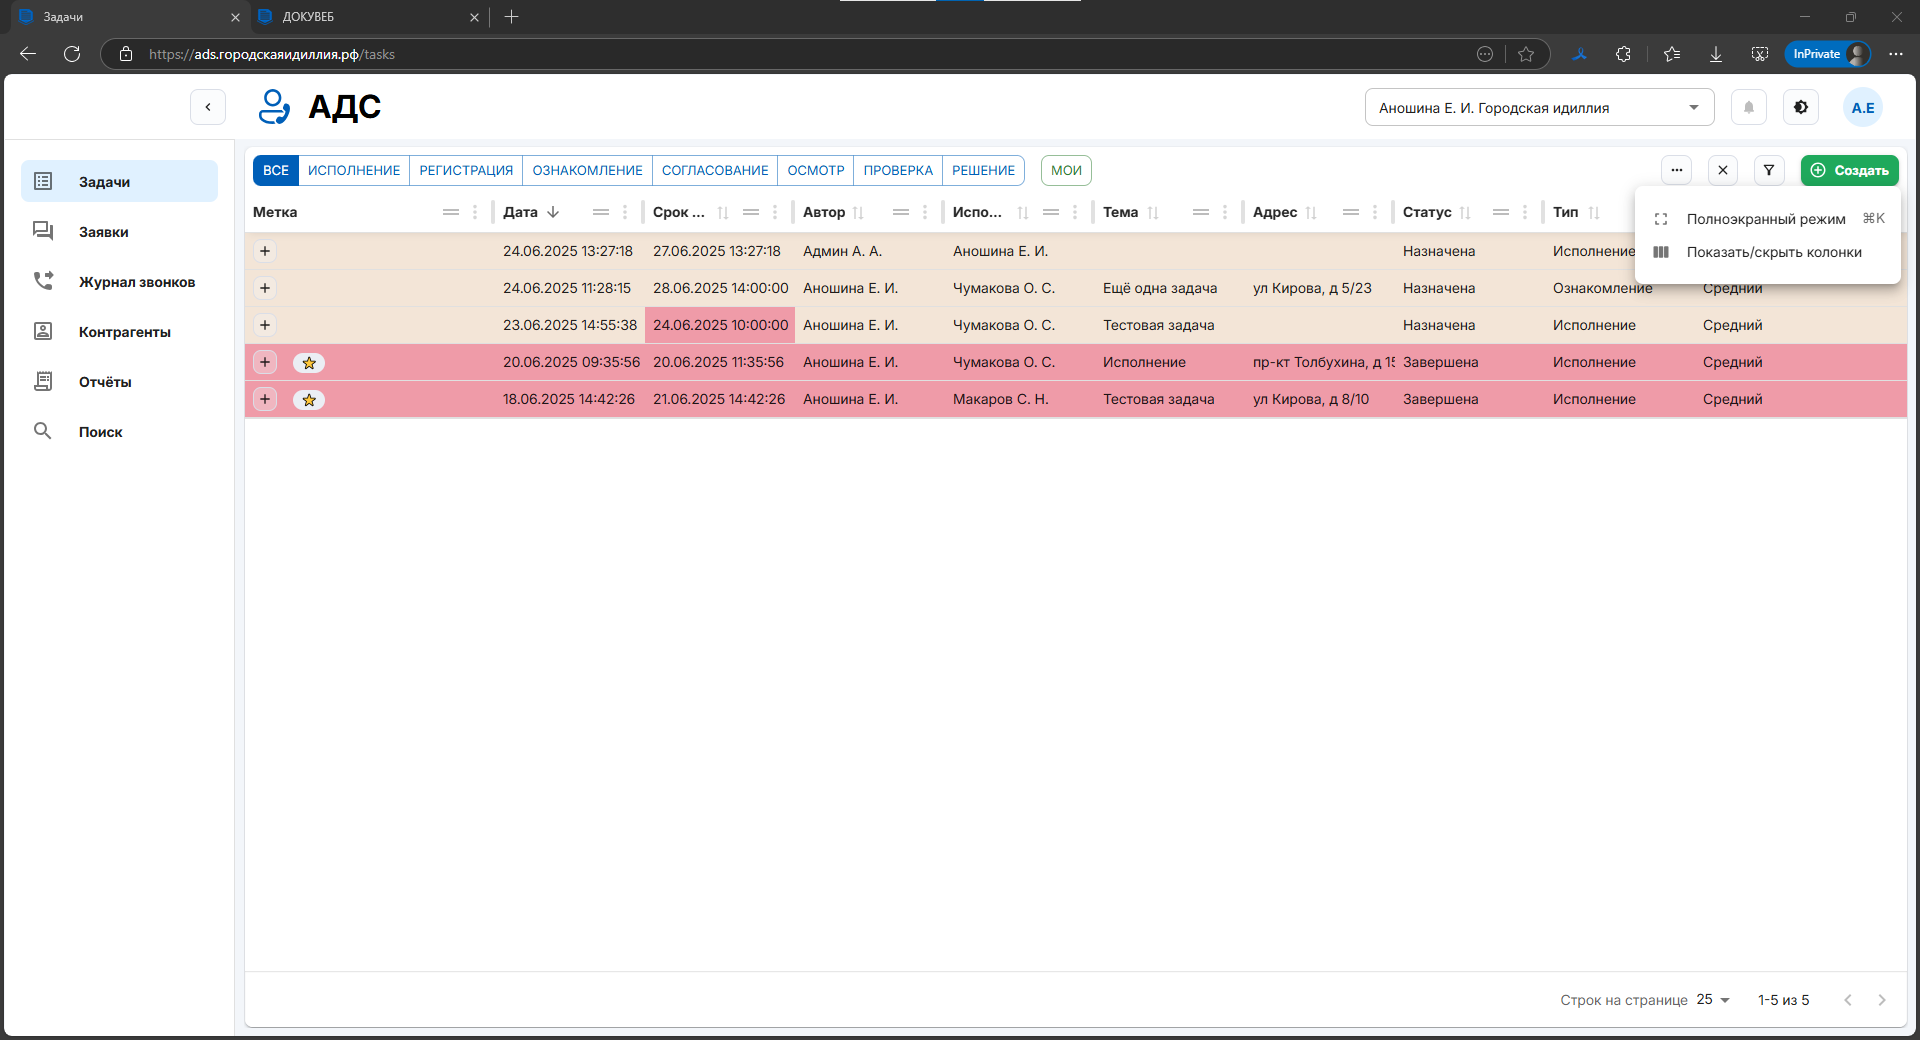Screen dimensions: 1920x1040
Task: Select Показать/скрыть колонки menu item
Action: 1773,253
